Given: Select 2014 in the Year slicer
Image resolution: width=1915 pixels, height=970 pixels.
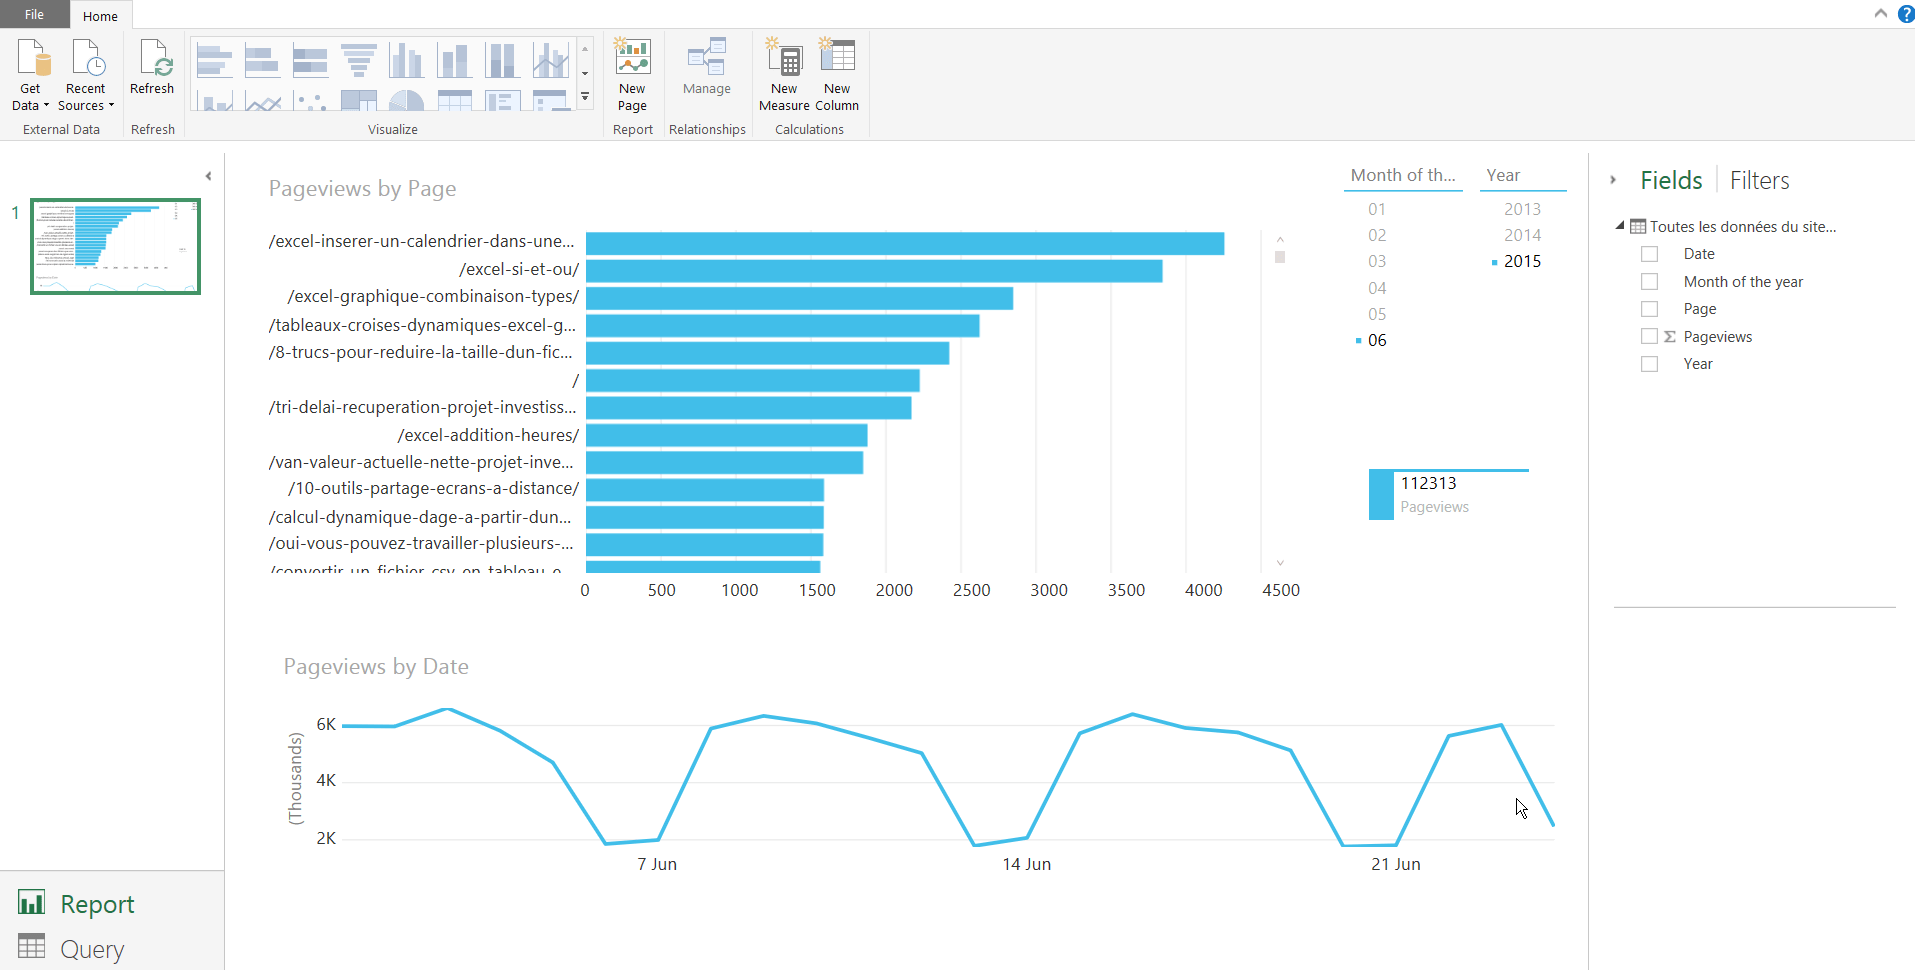Looking at the screenshot, I should pos(1522,235).
